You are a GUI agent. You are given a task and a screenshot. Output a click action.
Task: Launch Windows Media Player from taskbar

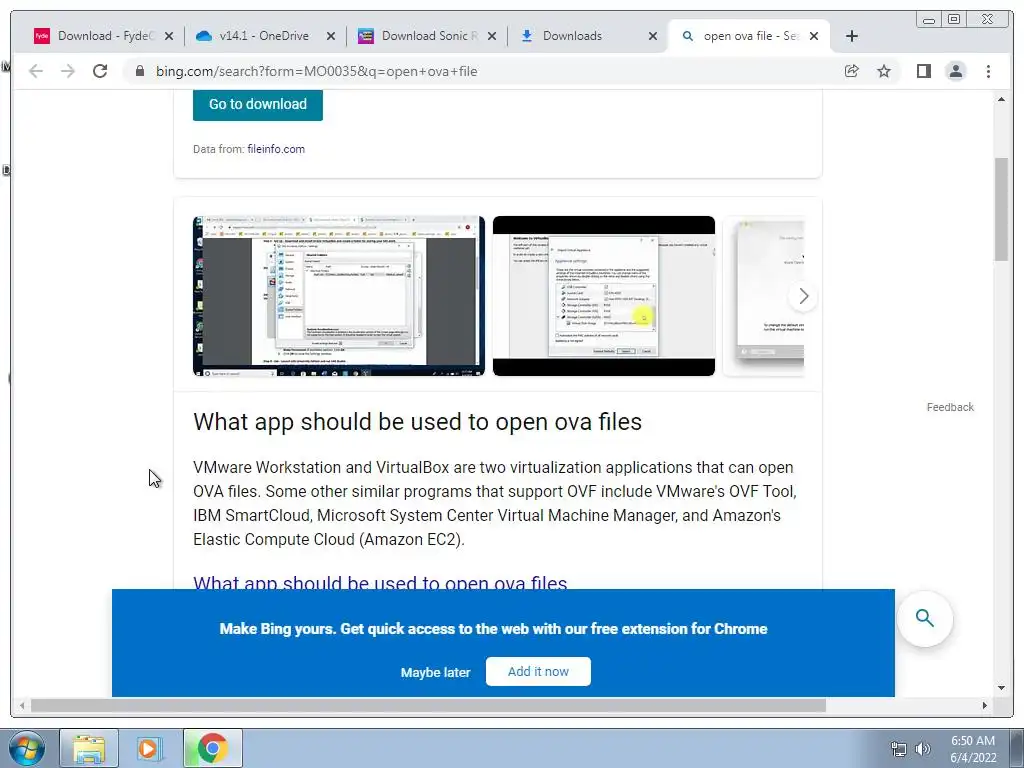coord(150,748)
